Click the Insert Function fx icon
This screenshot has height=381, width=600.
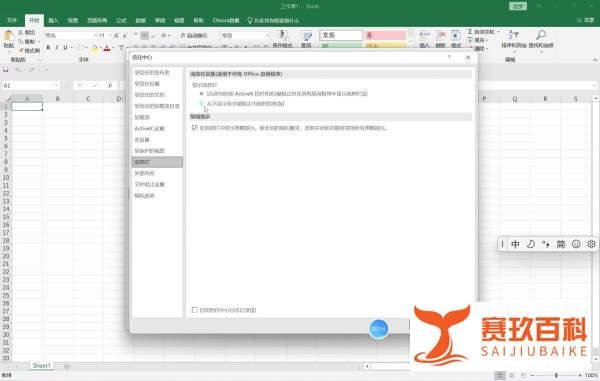click(x=110, y=85)
